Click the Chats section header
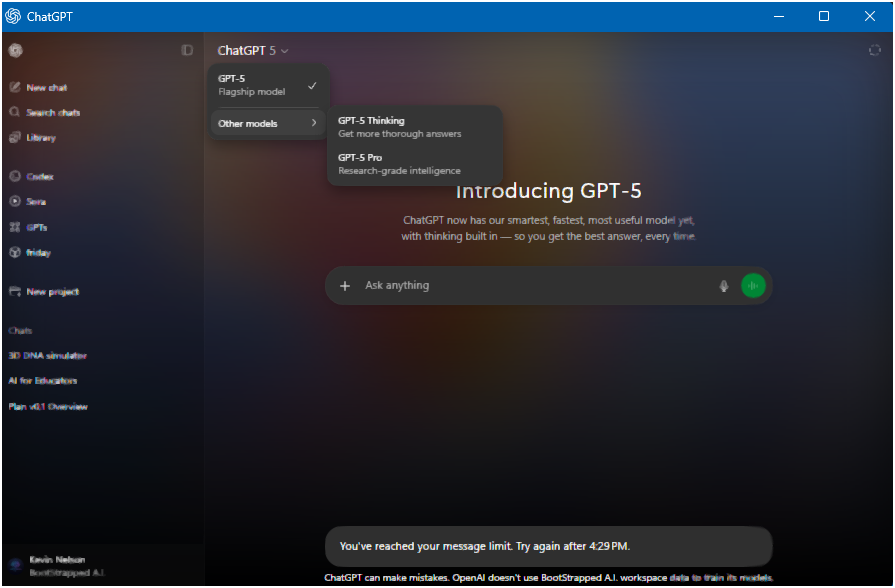Image resolution: width=895 pixels, height=588 pixels. (20, 331)
